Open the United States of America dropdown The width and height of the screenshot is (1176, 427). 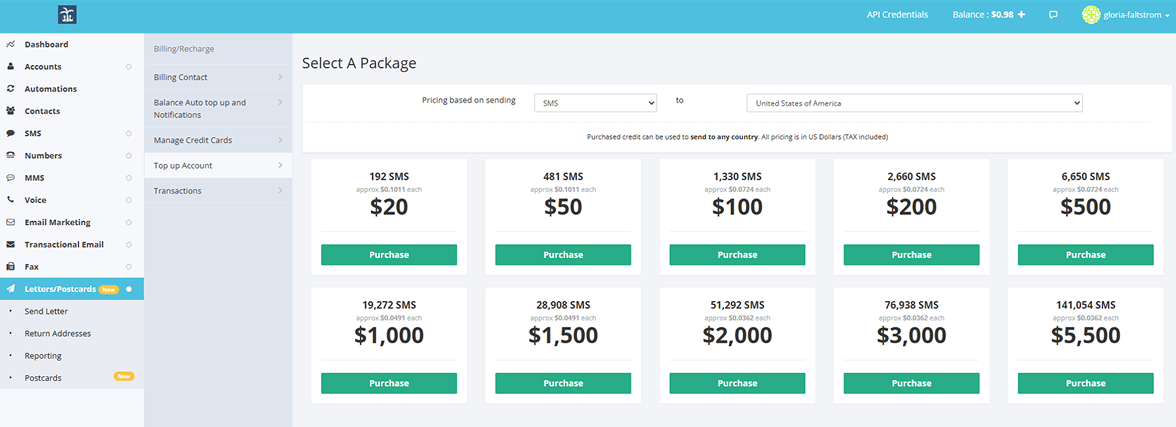[x=914, y=103]
